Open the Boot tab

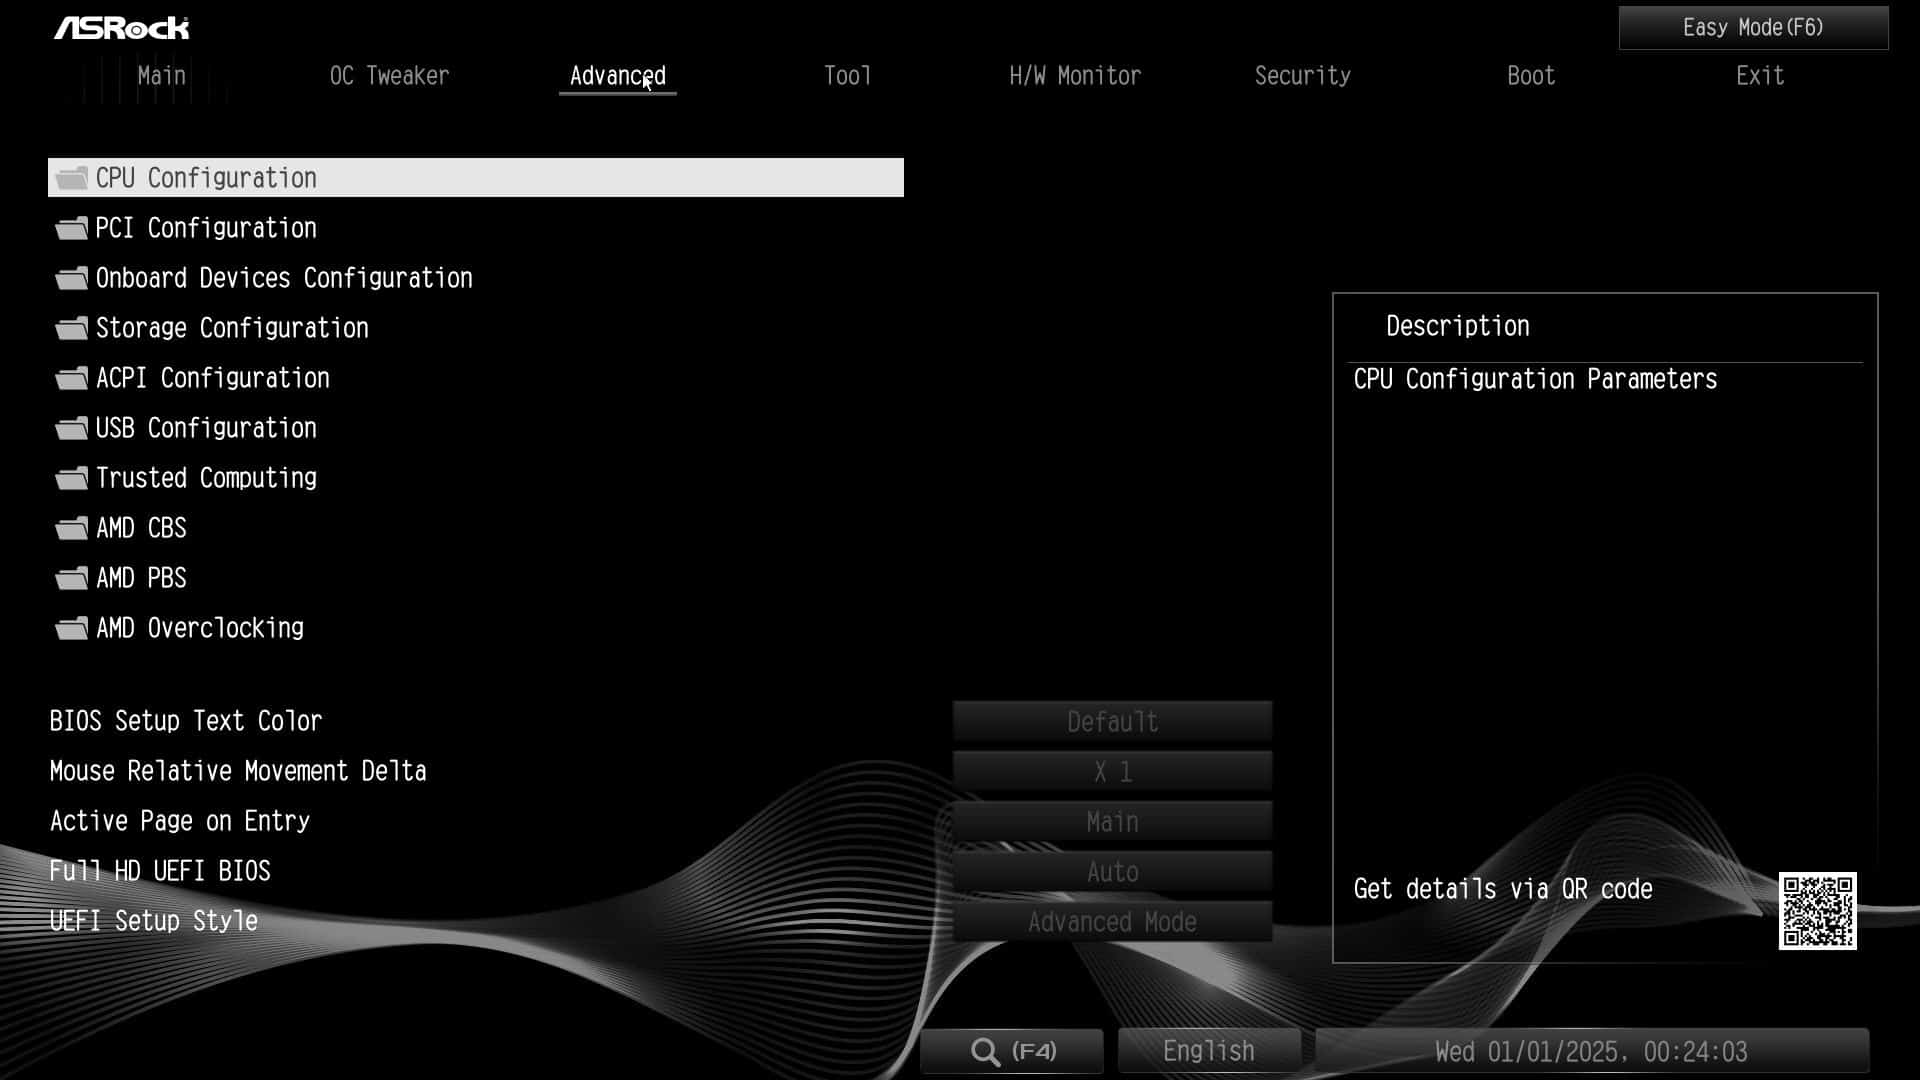click(1531, 76)
